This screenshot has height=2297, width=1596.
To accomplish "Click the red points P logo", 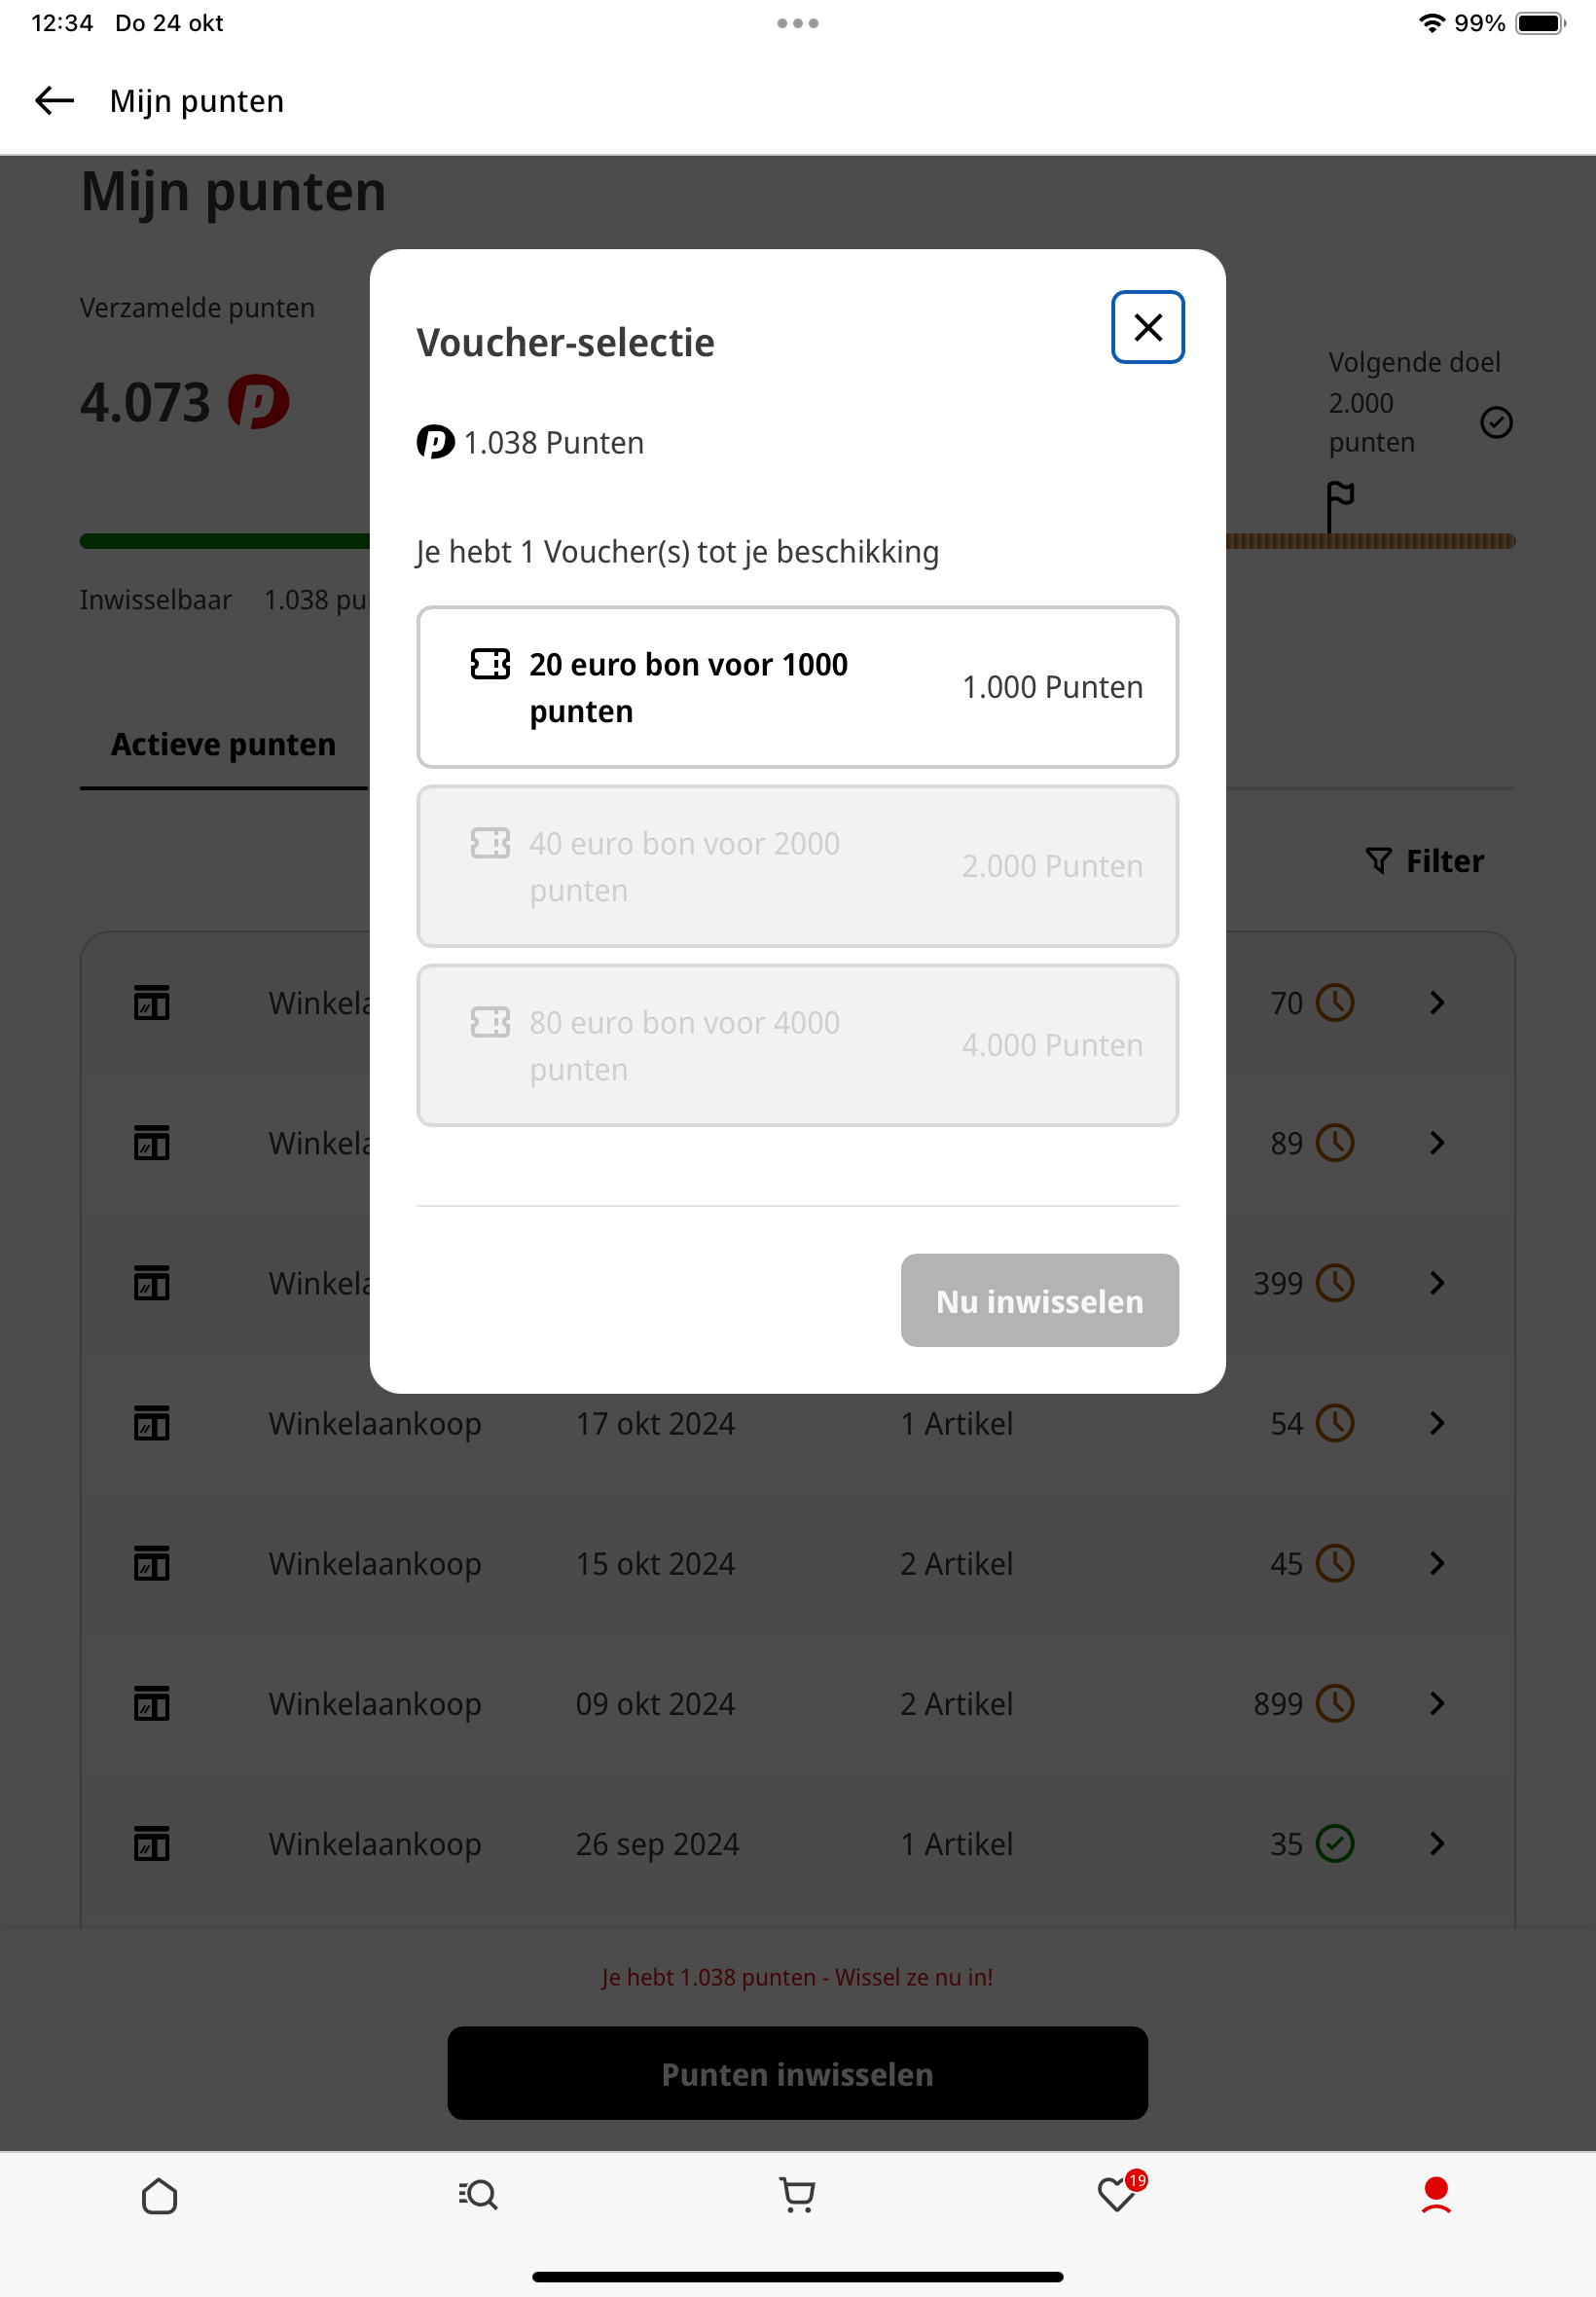I will coord(259,402).
